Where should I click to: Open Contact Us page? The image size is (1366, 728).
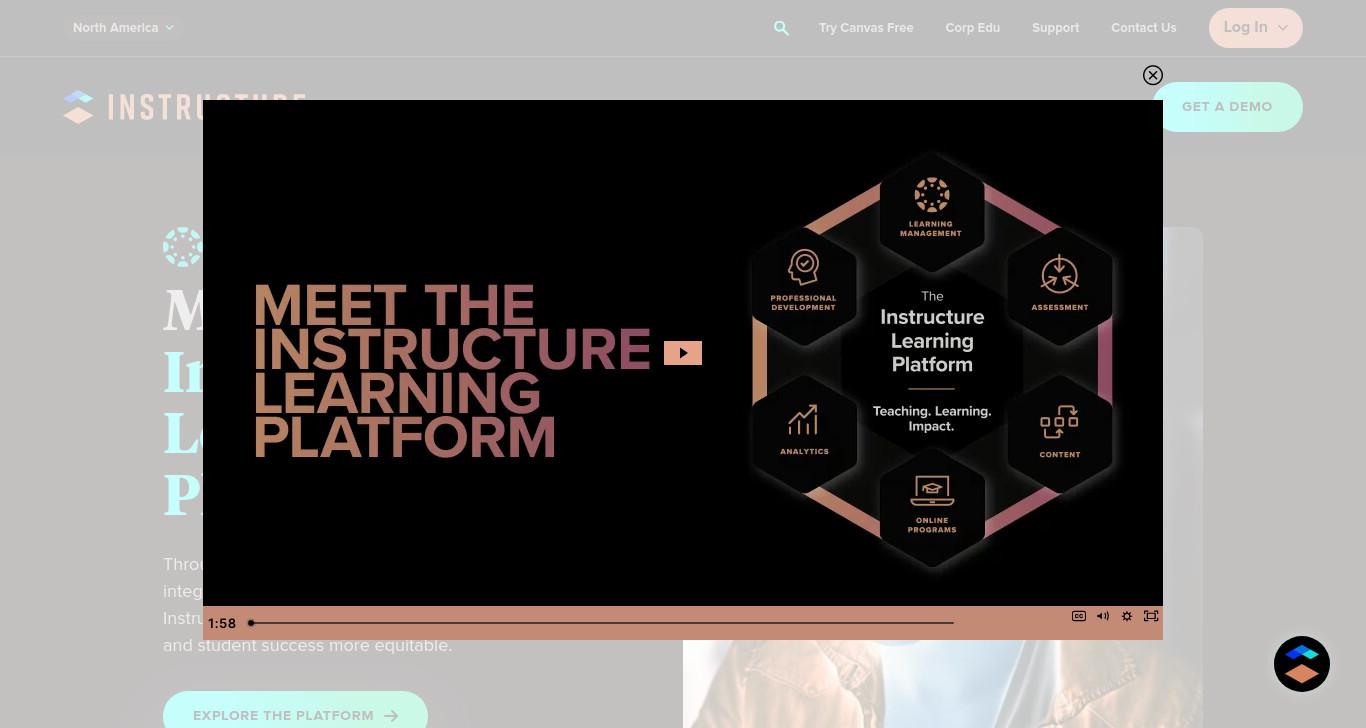[1143, 28]
